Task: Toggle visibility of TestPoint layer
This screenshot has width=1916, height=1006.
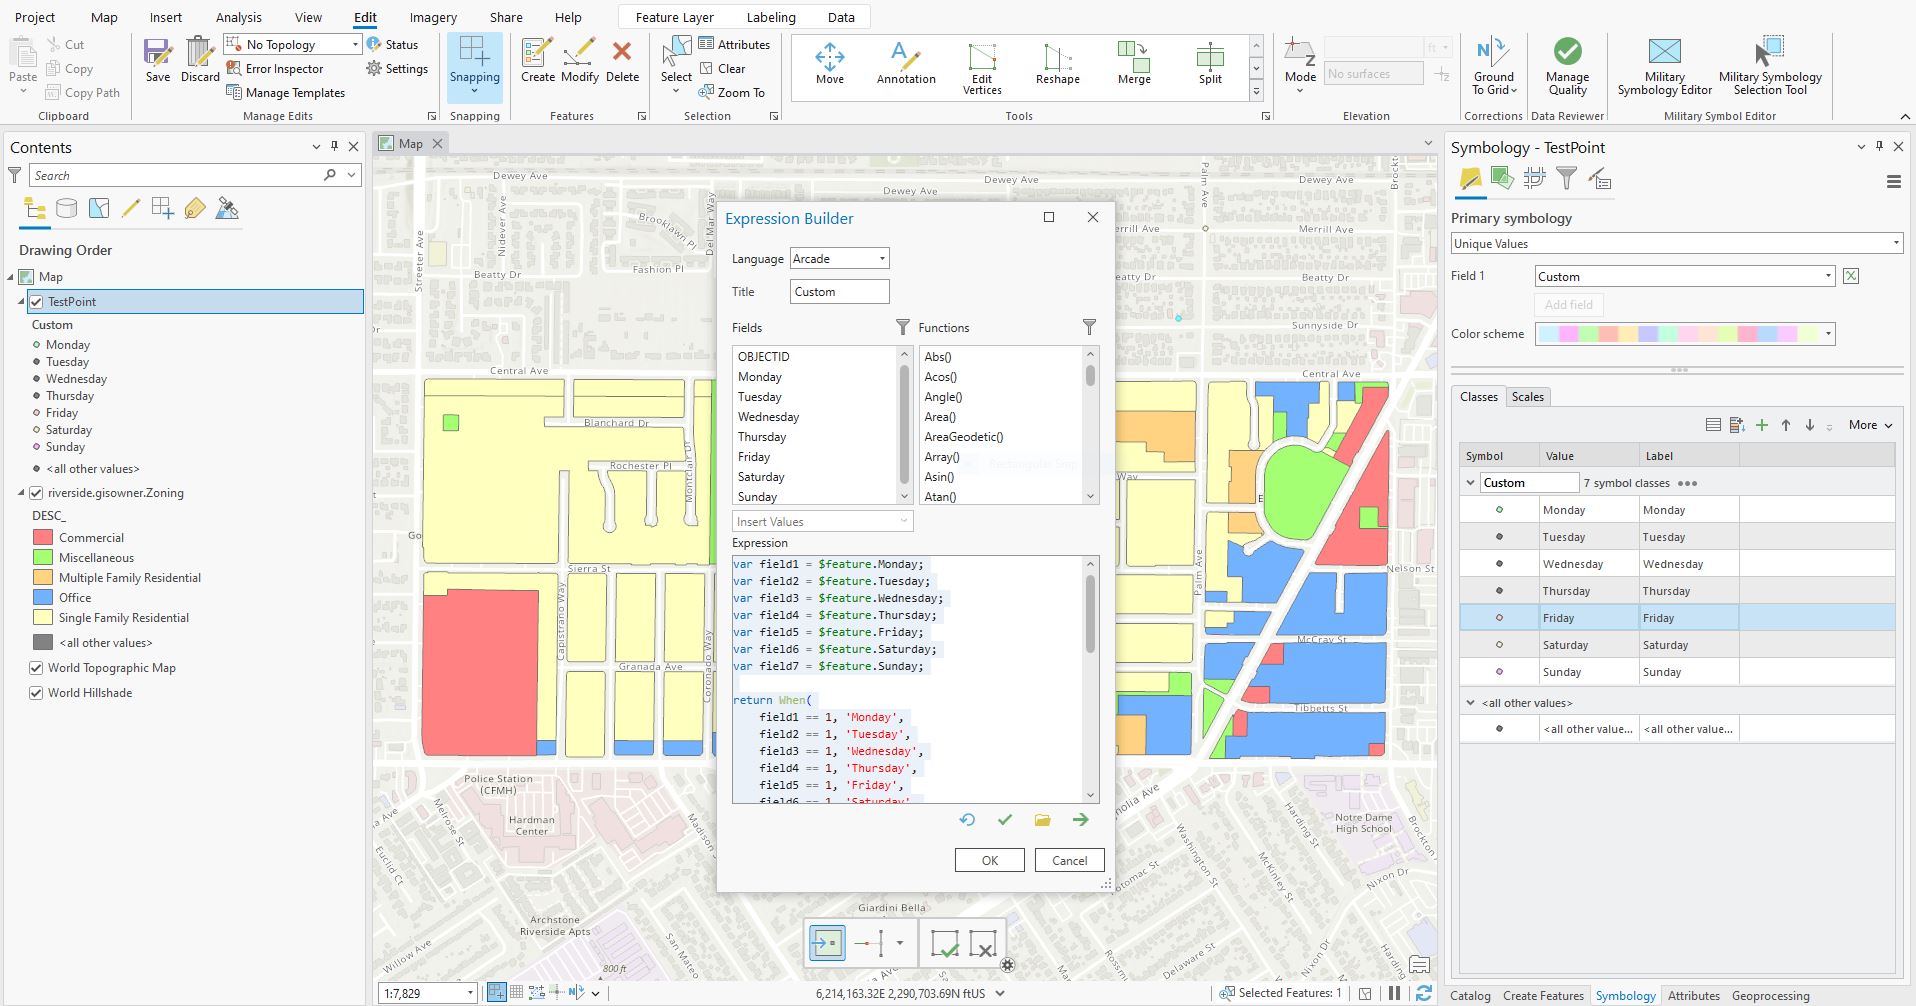Action: (x=37, y=302)
